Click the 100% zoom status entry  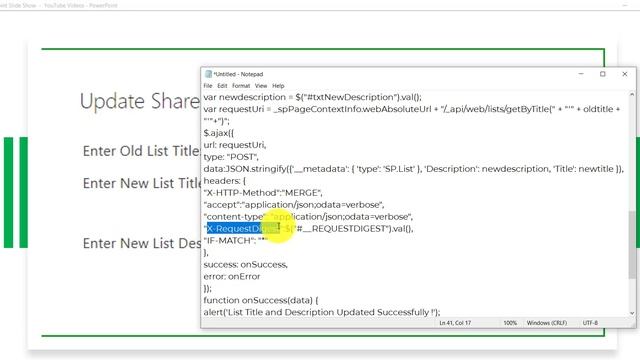[x=510, y=323]
